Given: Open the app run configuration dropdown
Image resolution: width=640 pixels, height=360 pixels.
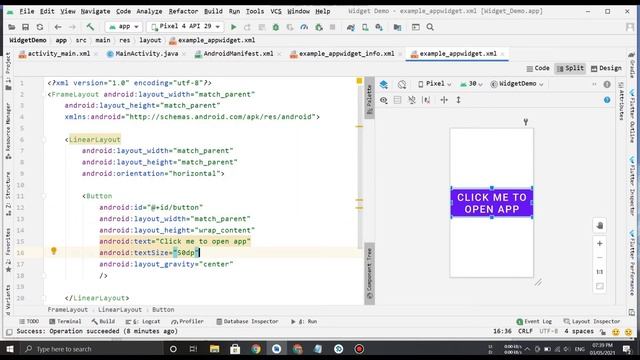Looking at the screenshot, I should point(123,27).
